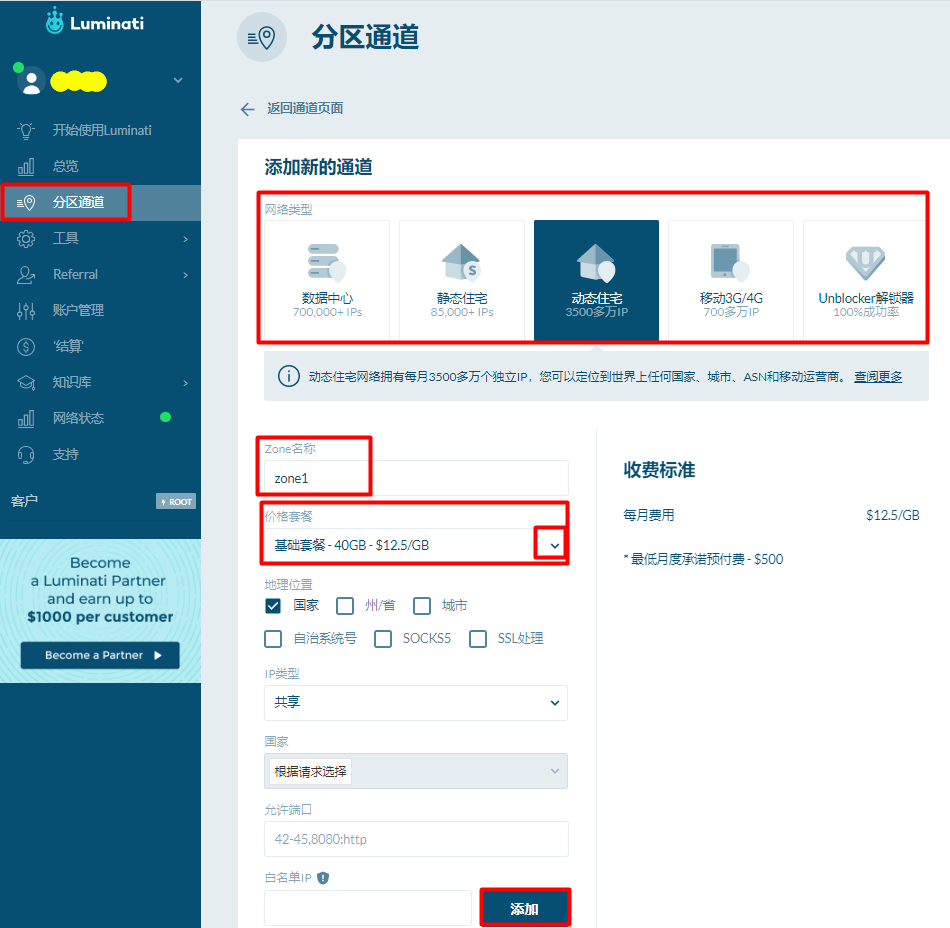This screenshot has width=950, height=928.
Task: Enable the SOCKS5 checkbox
Action: point(383,638)
